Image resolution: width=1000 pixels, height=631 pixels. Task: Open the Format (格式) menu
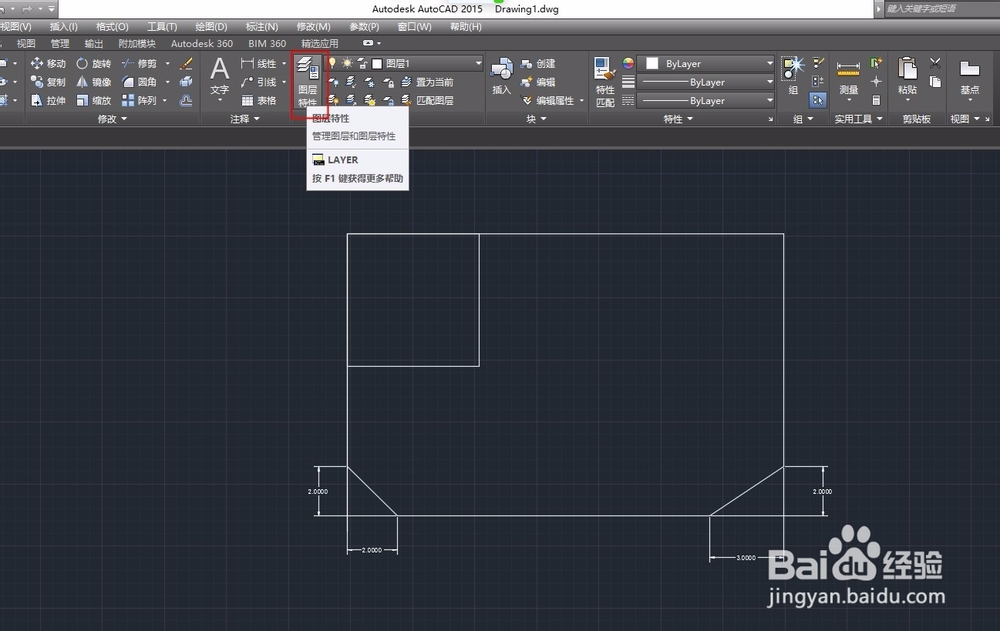tap(112, 27)
